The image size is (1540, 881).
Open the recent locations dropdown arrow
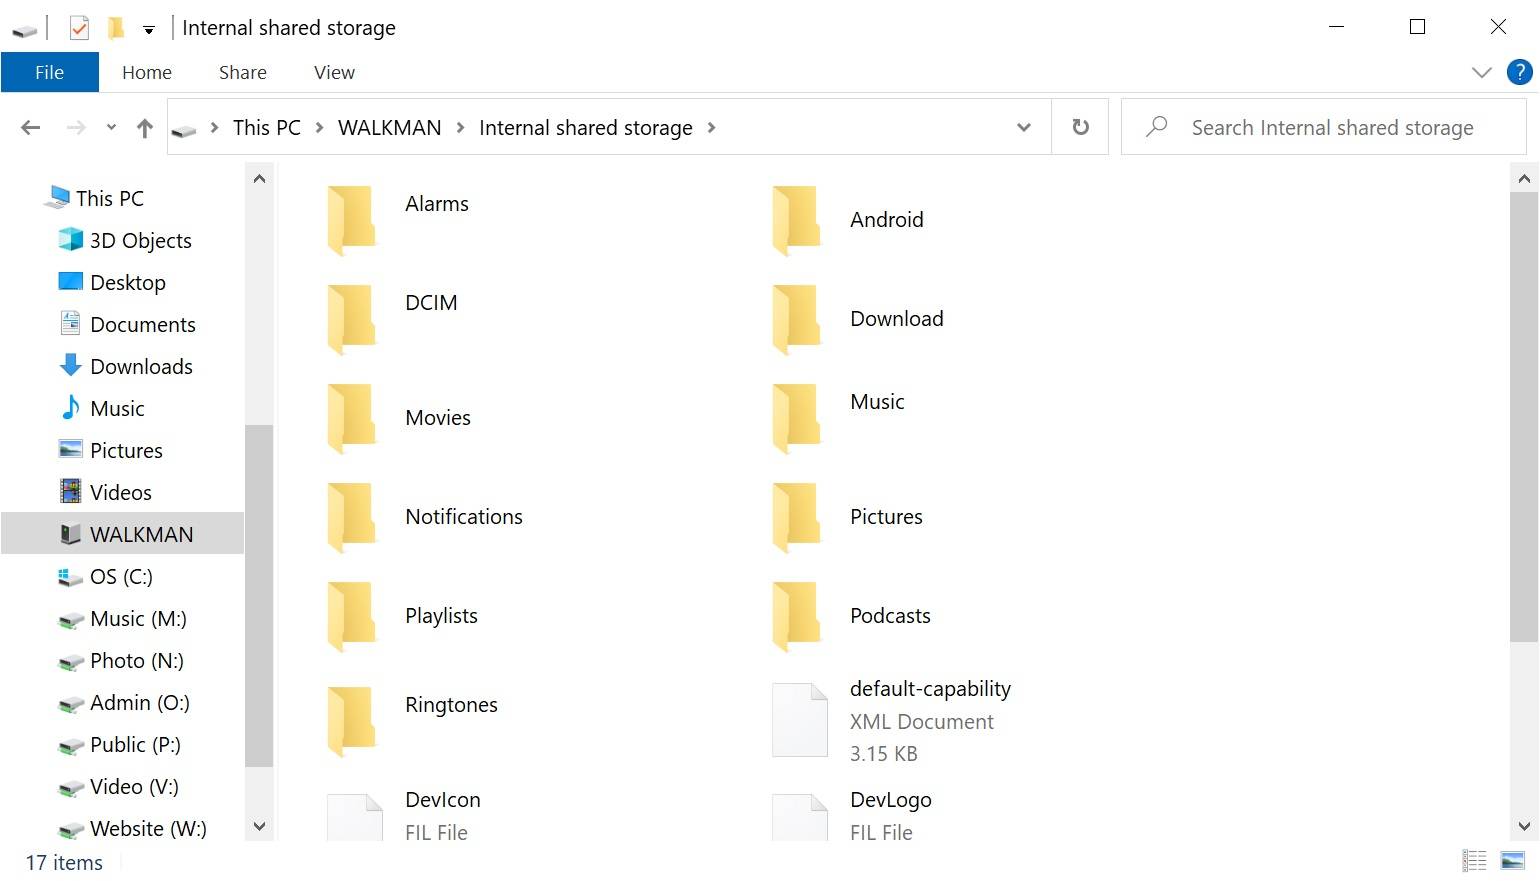click(111, 127)
